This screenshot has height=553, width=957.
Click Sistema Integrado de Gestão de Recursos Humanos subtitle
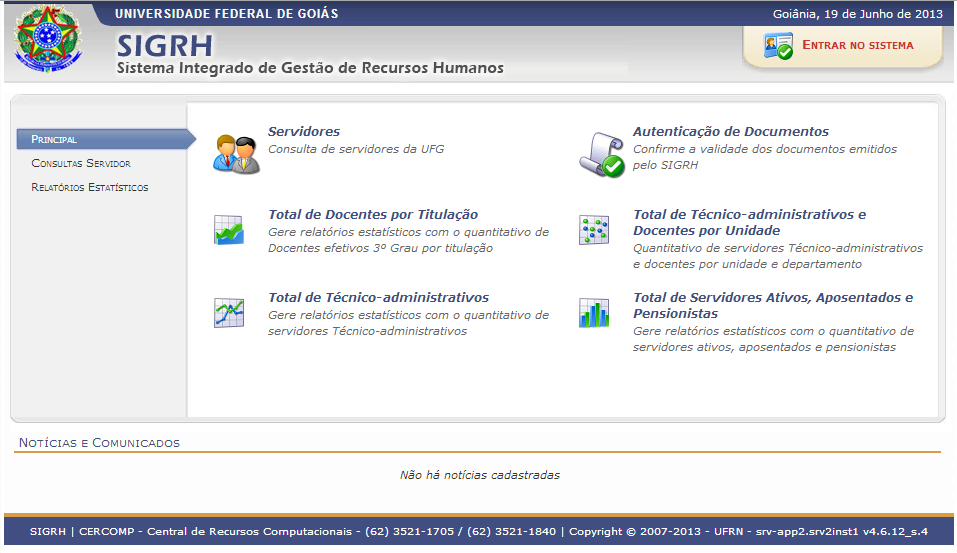(x=310, y=68)
